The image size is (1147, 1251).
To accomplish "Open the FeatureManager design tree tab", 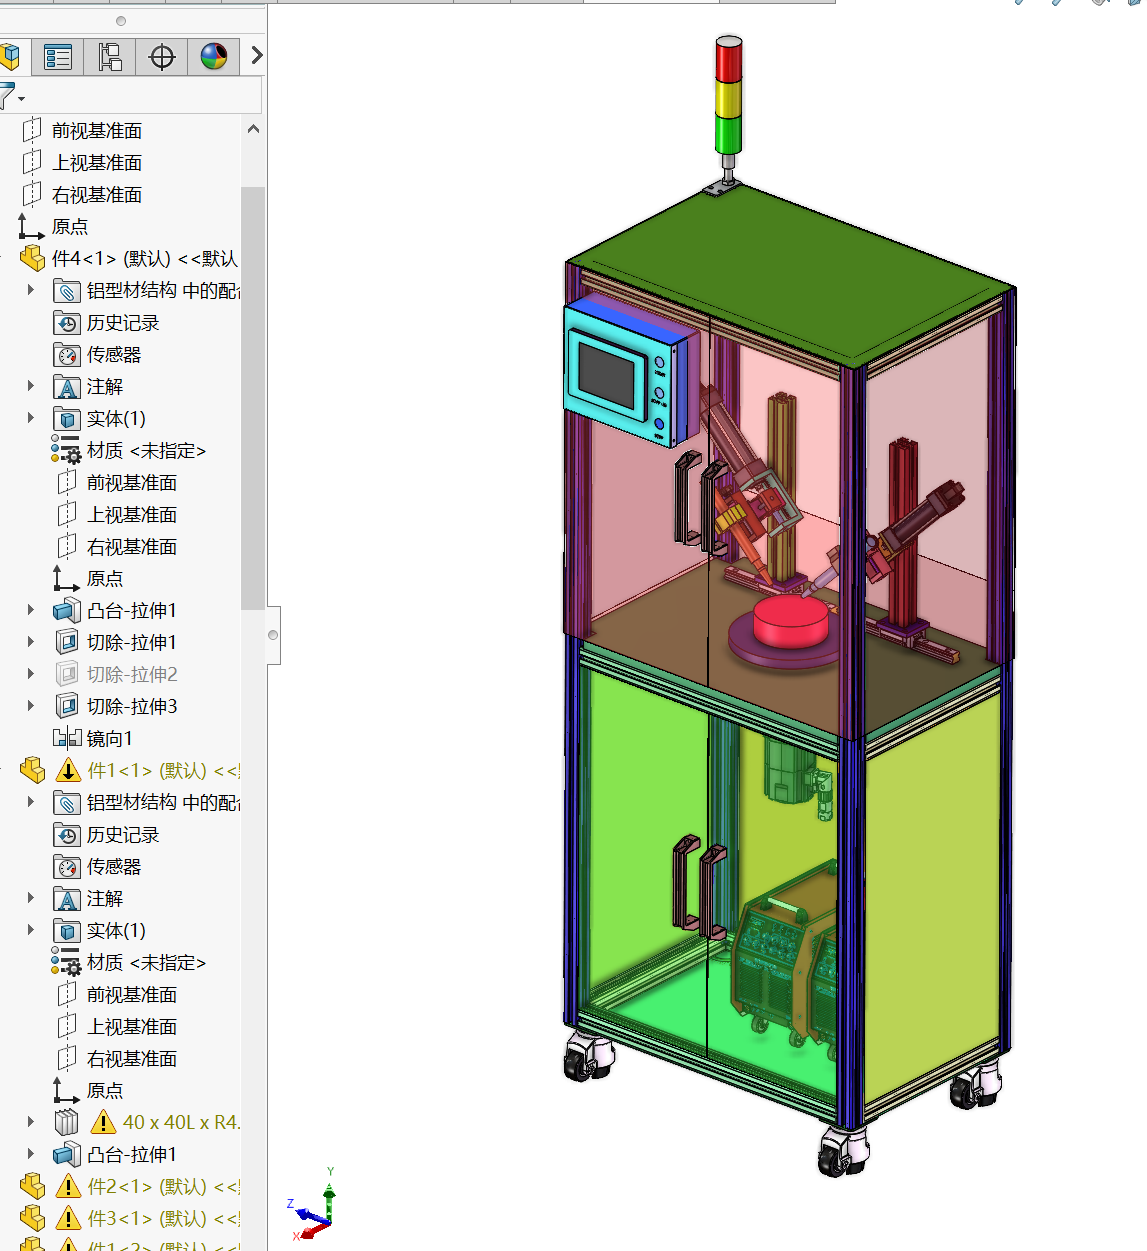I will 12,57.
